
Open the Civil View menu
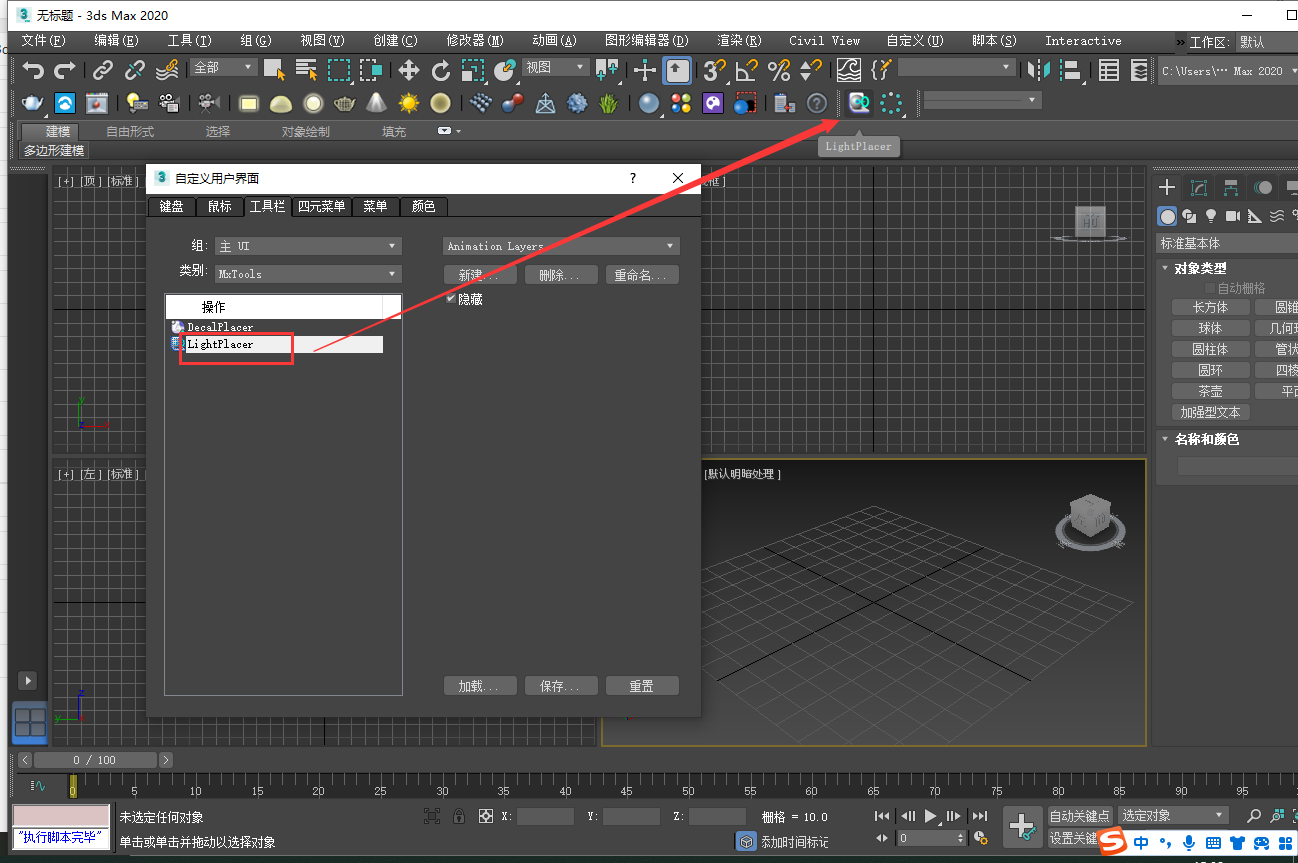[x=823, y=40]
